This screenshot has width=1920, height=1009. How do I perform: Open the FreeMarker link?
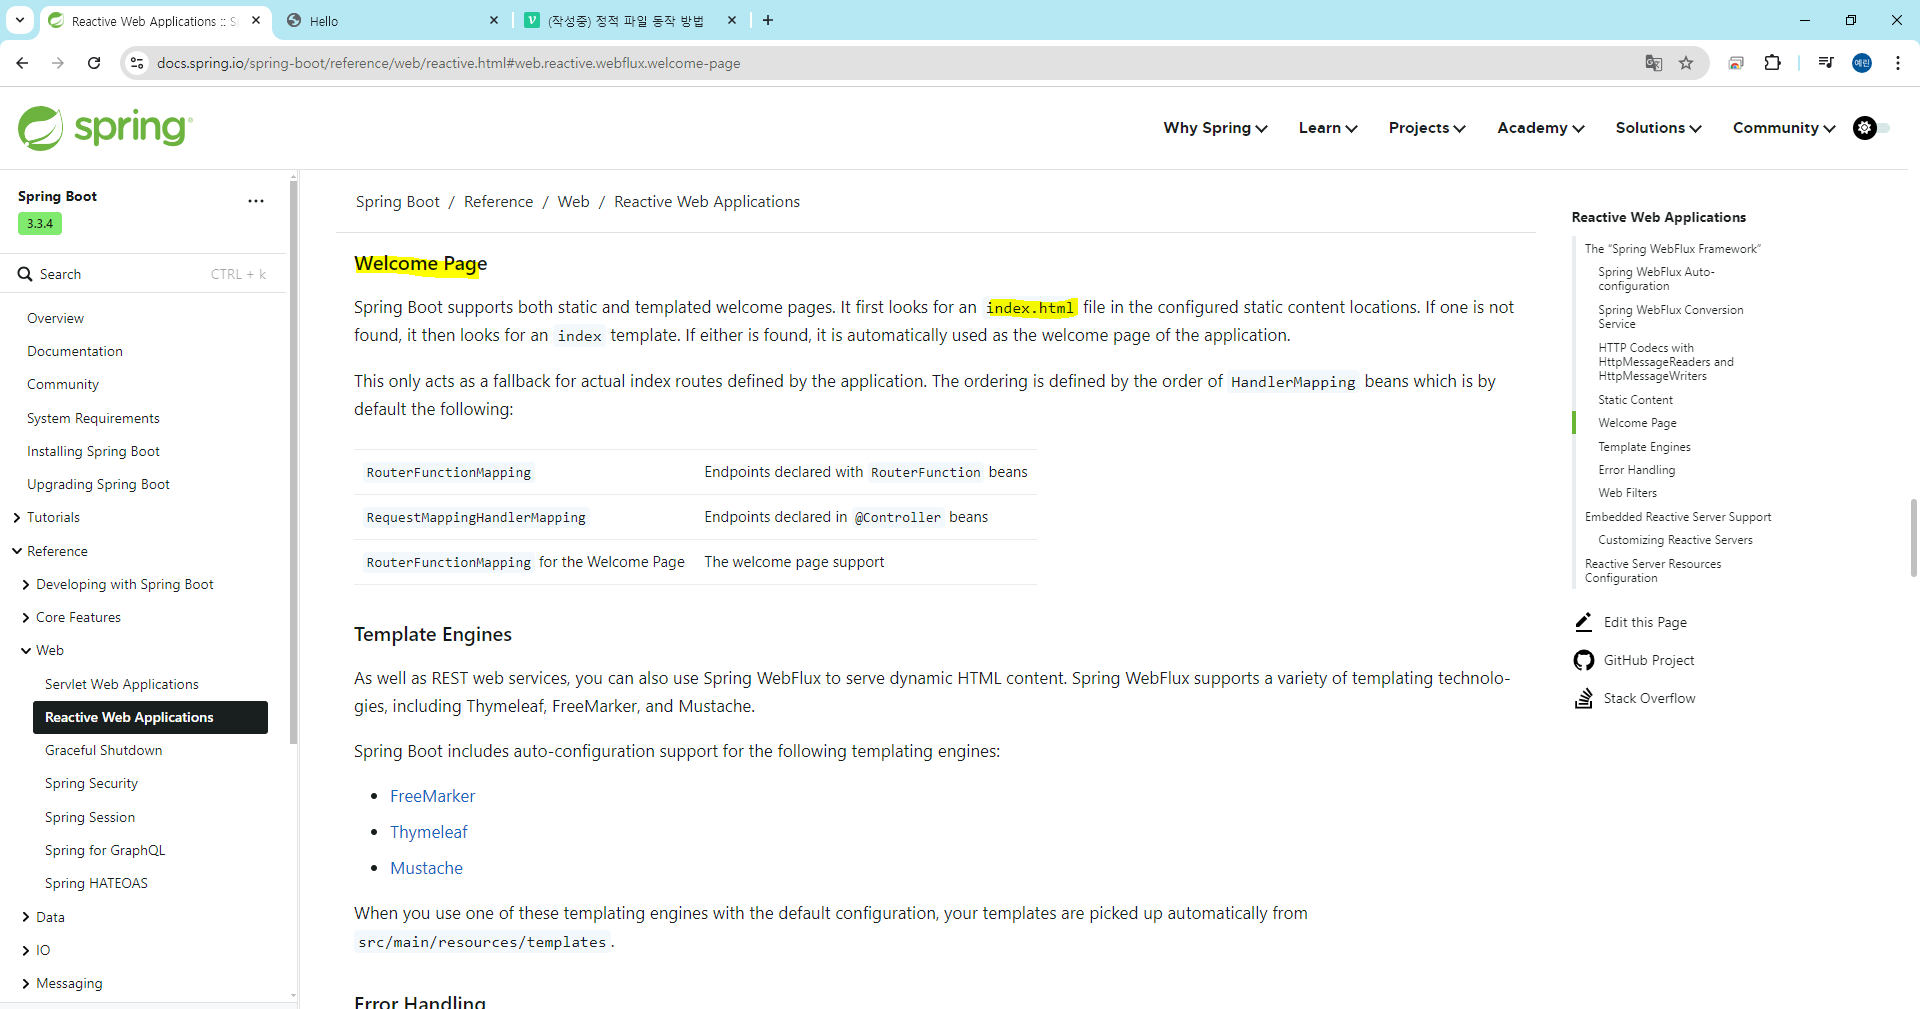(x=432, y=796)
